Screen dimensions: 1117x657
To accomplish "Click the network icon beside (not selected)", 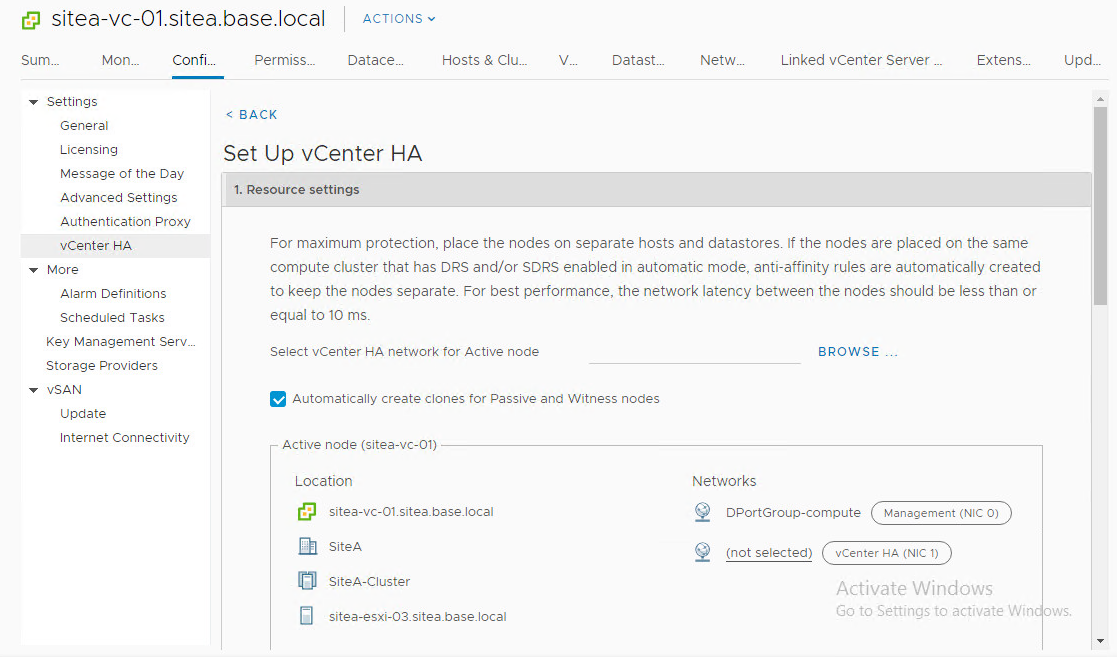I will coord(703,552).
